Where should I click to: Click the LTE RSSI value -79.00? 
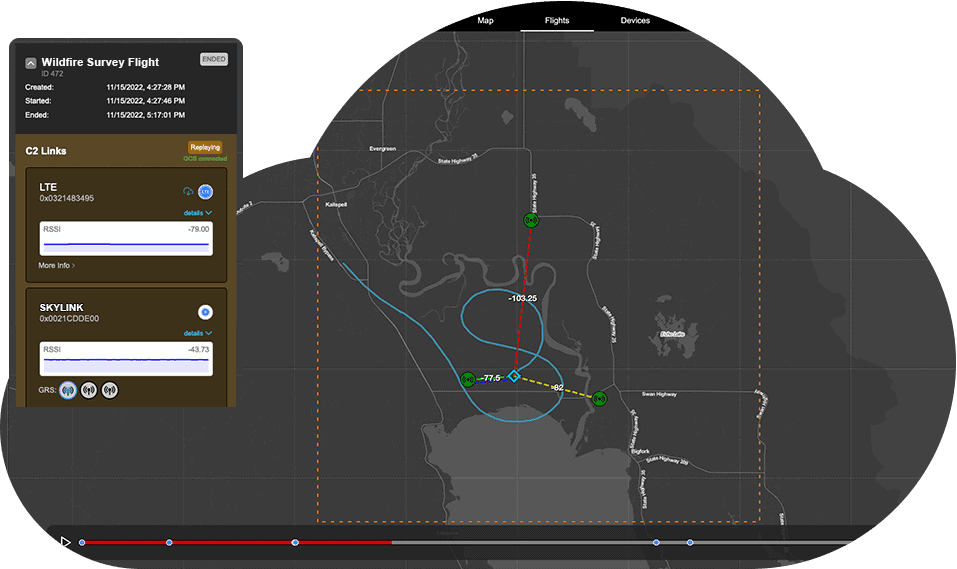click(198, 230)
